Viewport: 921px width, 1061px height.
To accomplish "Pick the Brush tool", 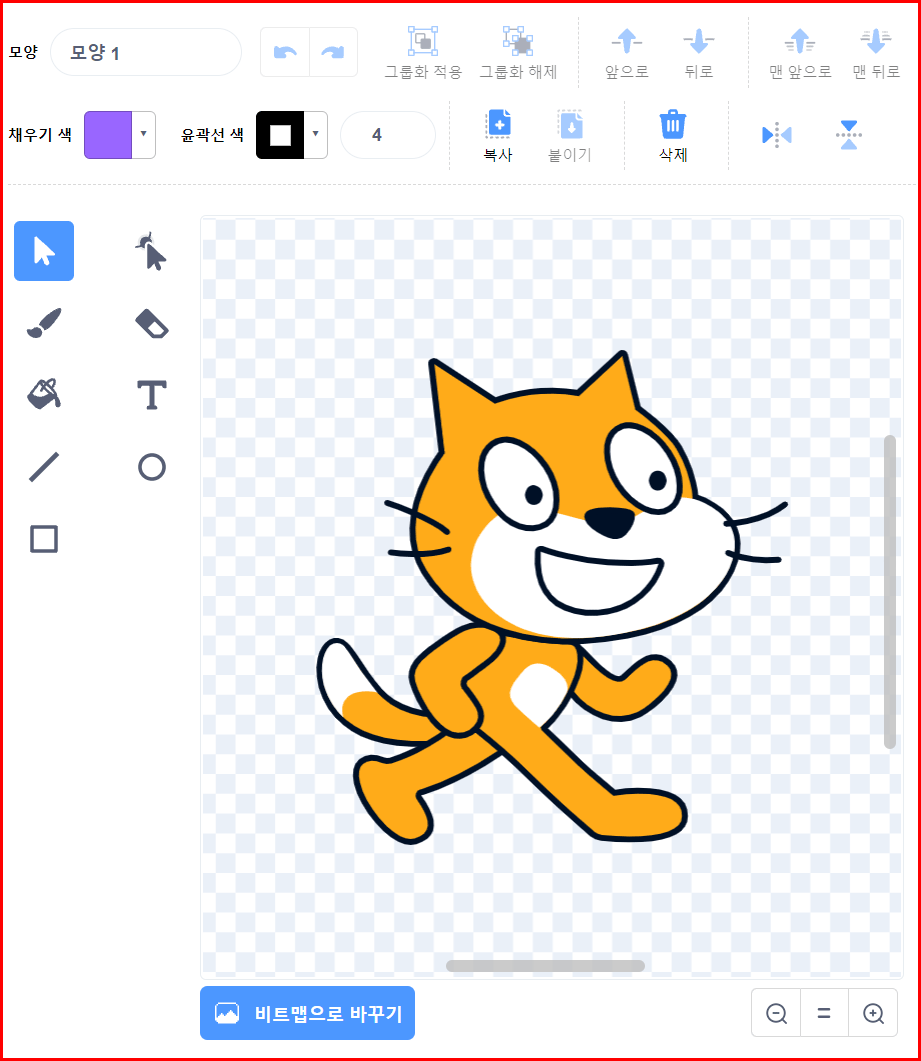I will tap(44, 323).
